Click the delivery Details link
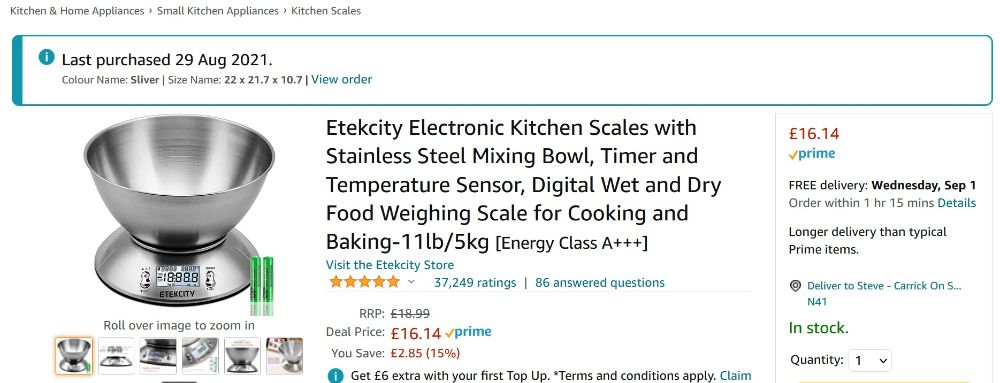 pos(956,203)
